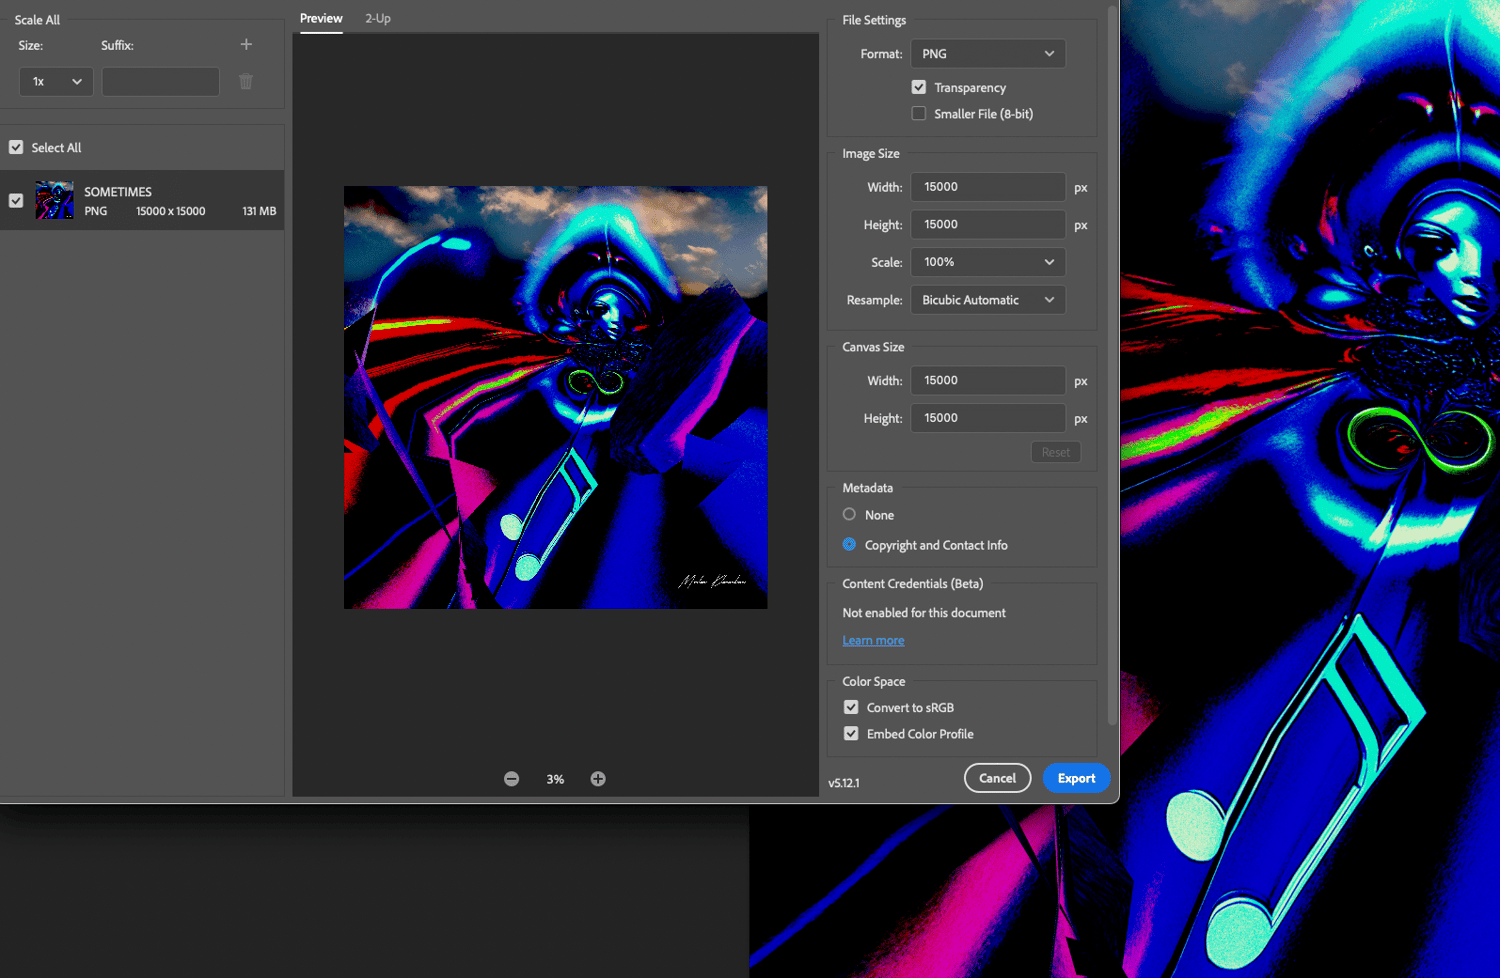Toggle Embed Color Profile checkbox
The width and height of the screenshot is (1500, 978).
pyautogui.click(x=851, y=733)
